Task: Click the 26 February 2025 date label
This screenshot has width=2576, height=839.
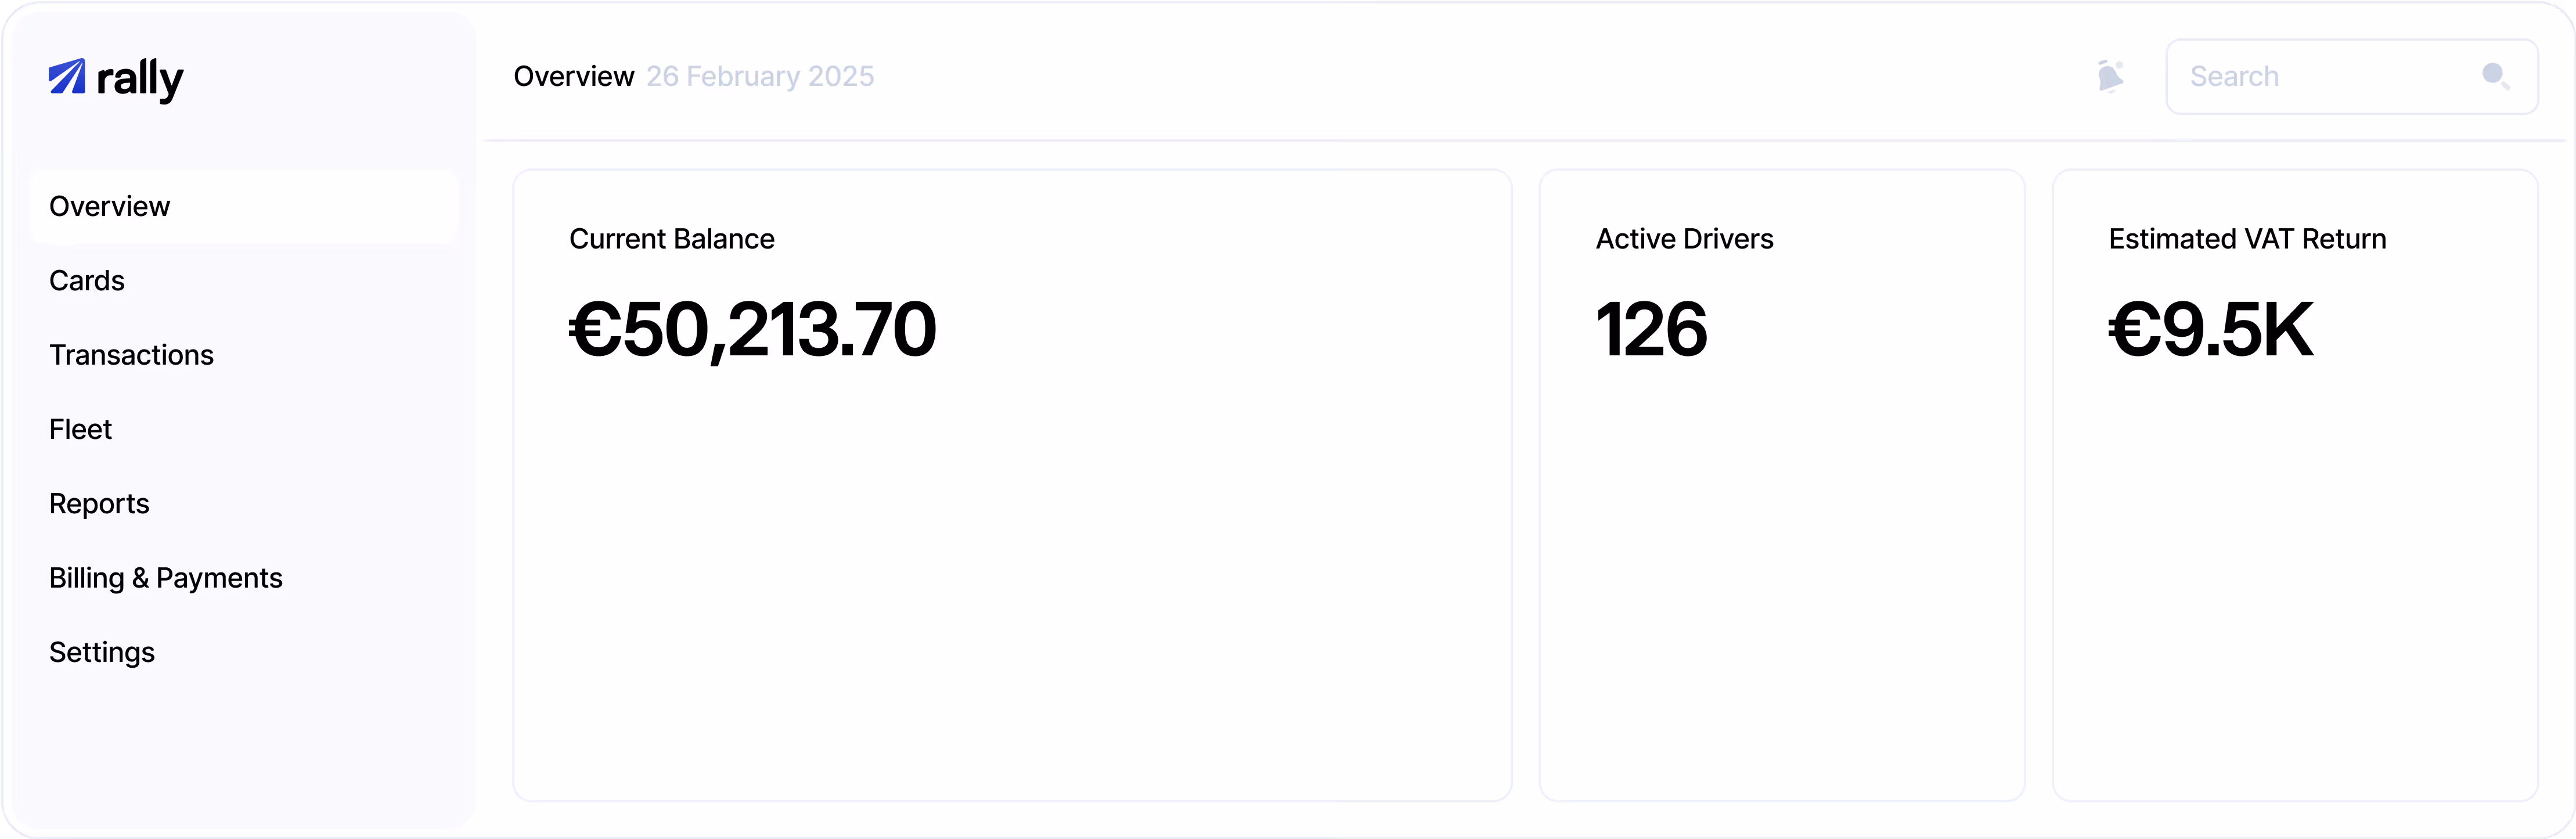Action: (x=760, y=76)
